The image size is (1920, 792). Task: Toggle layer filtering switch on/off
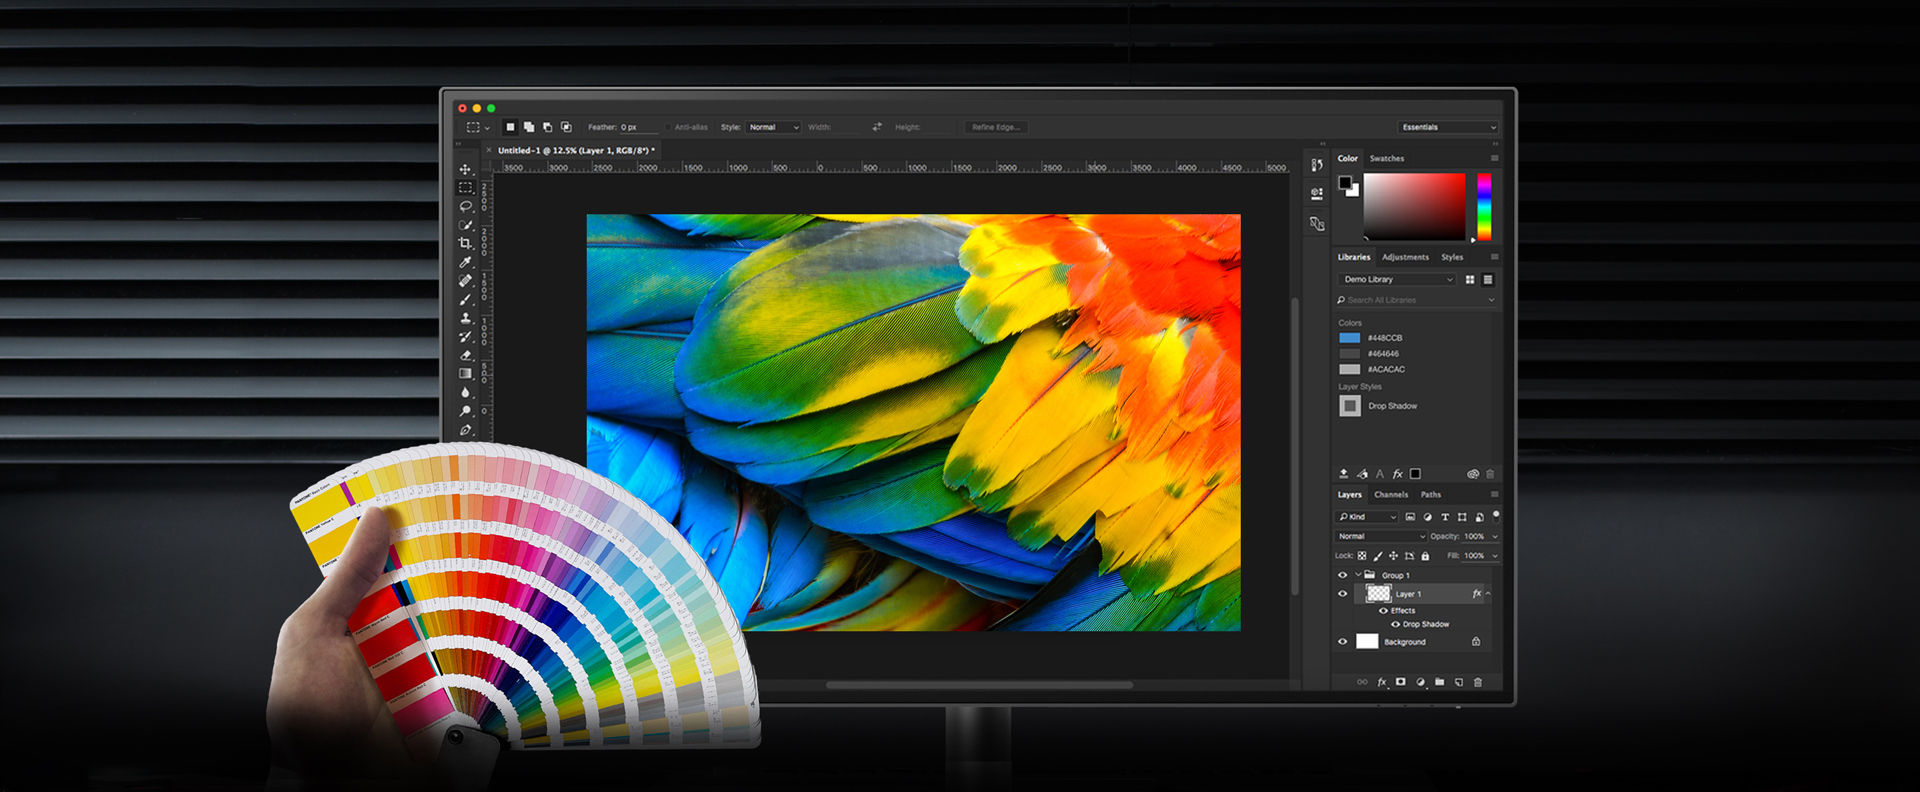(1496, 516)
